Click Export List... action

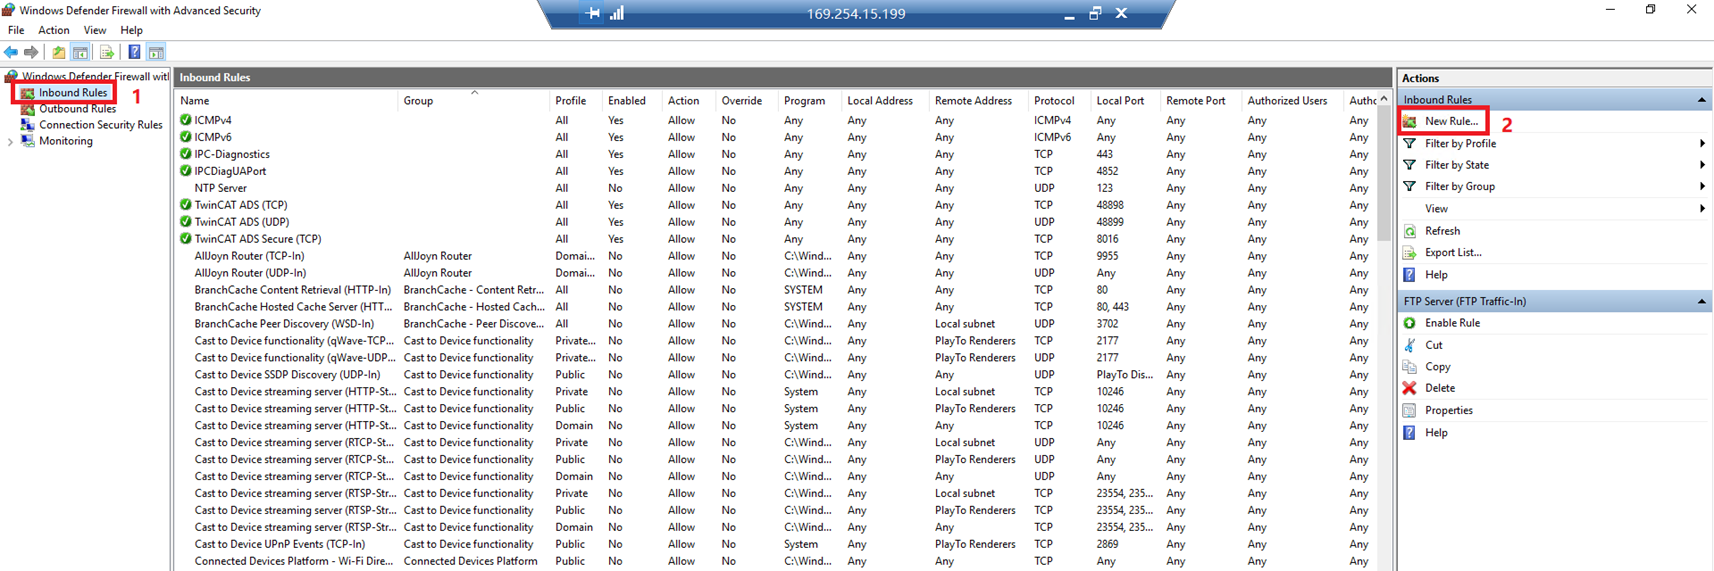pyautogui.click(x=1453, y=253)
